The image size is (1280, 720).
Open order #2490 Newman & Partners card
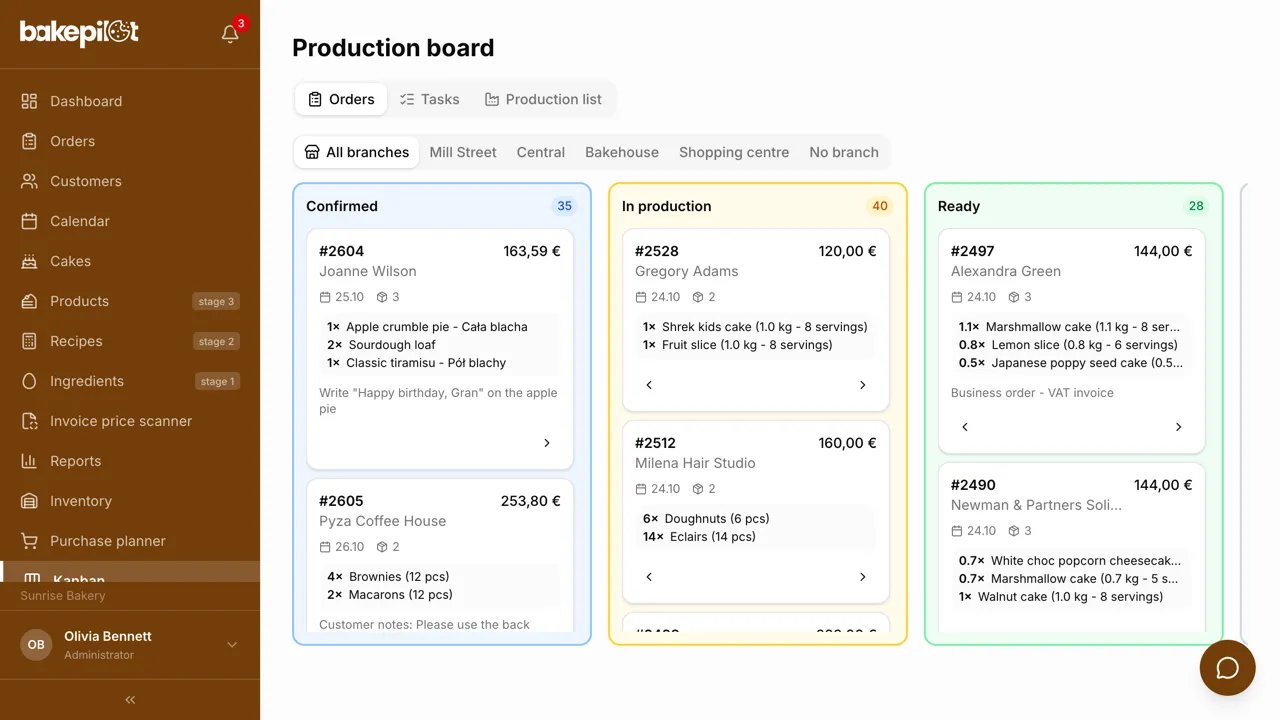coord(1072,548)
